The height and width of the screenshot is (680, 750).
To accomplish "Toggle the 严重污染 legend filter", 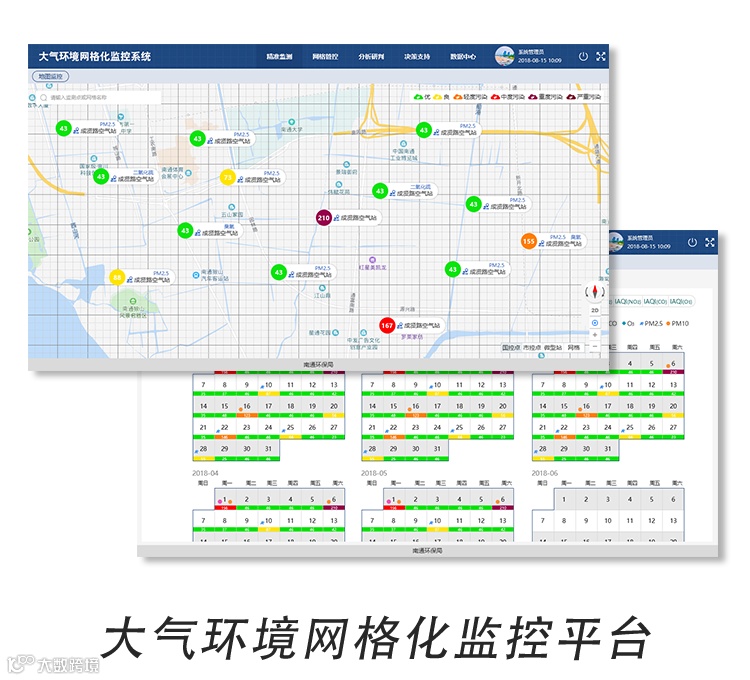I will [x=584, y=97].
